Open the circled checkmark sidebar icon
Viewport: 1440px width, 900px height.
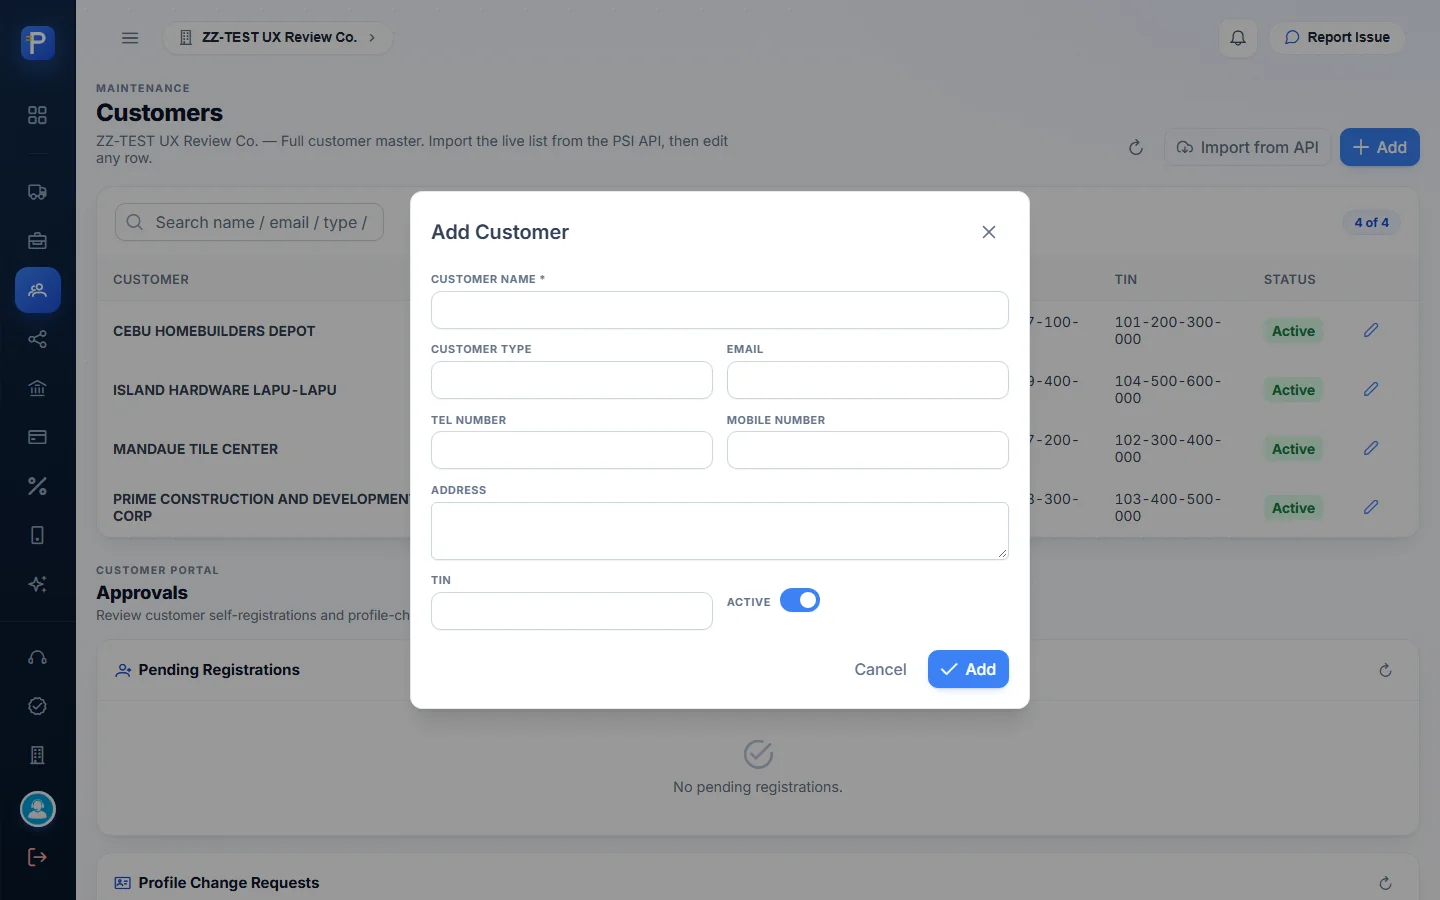tap(38, 706)
